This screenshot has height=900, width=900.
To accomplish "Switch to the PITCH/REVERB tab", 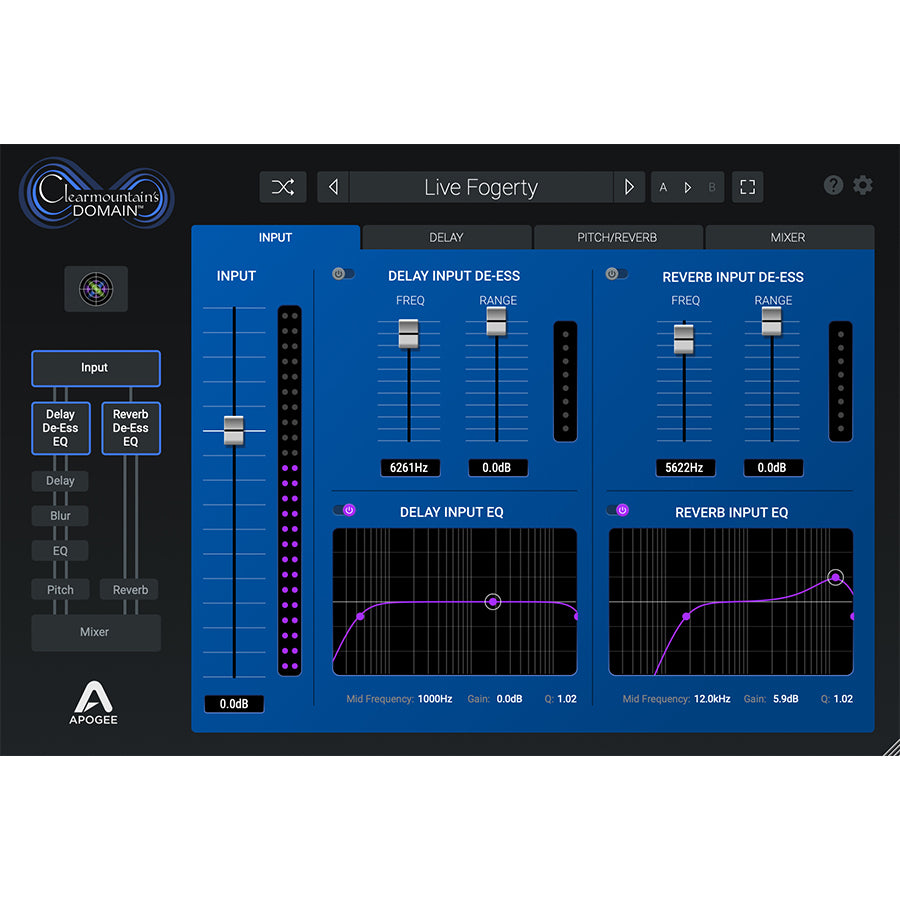I will [618, 238].
